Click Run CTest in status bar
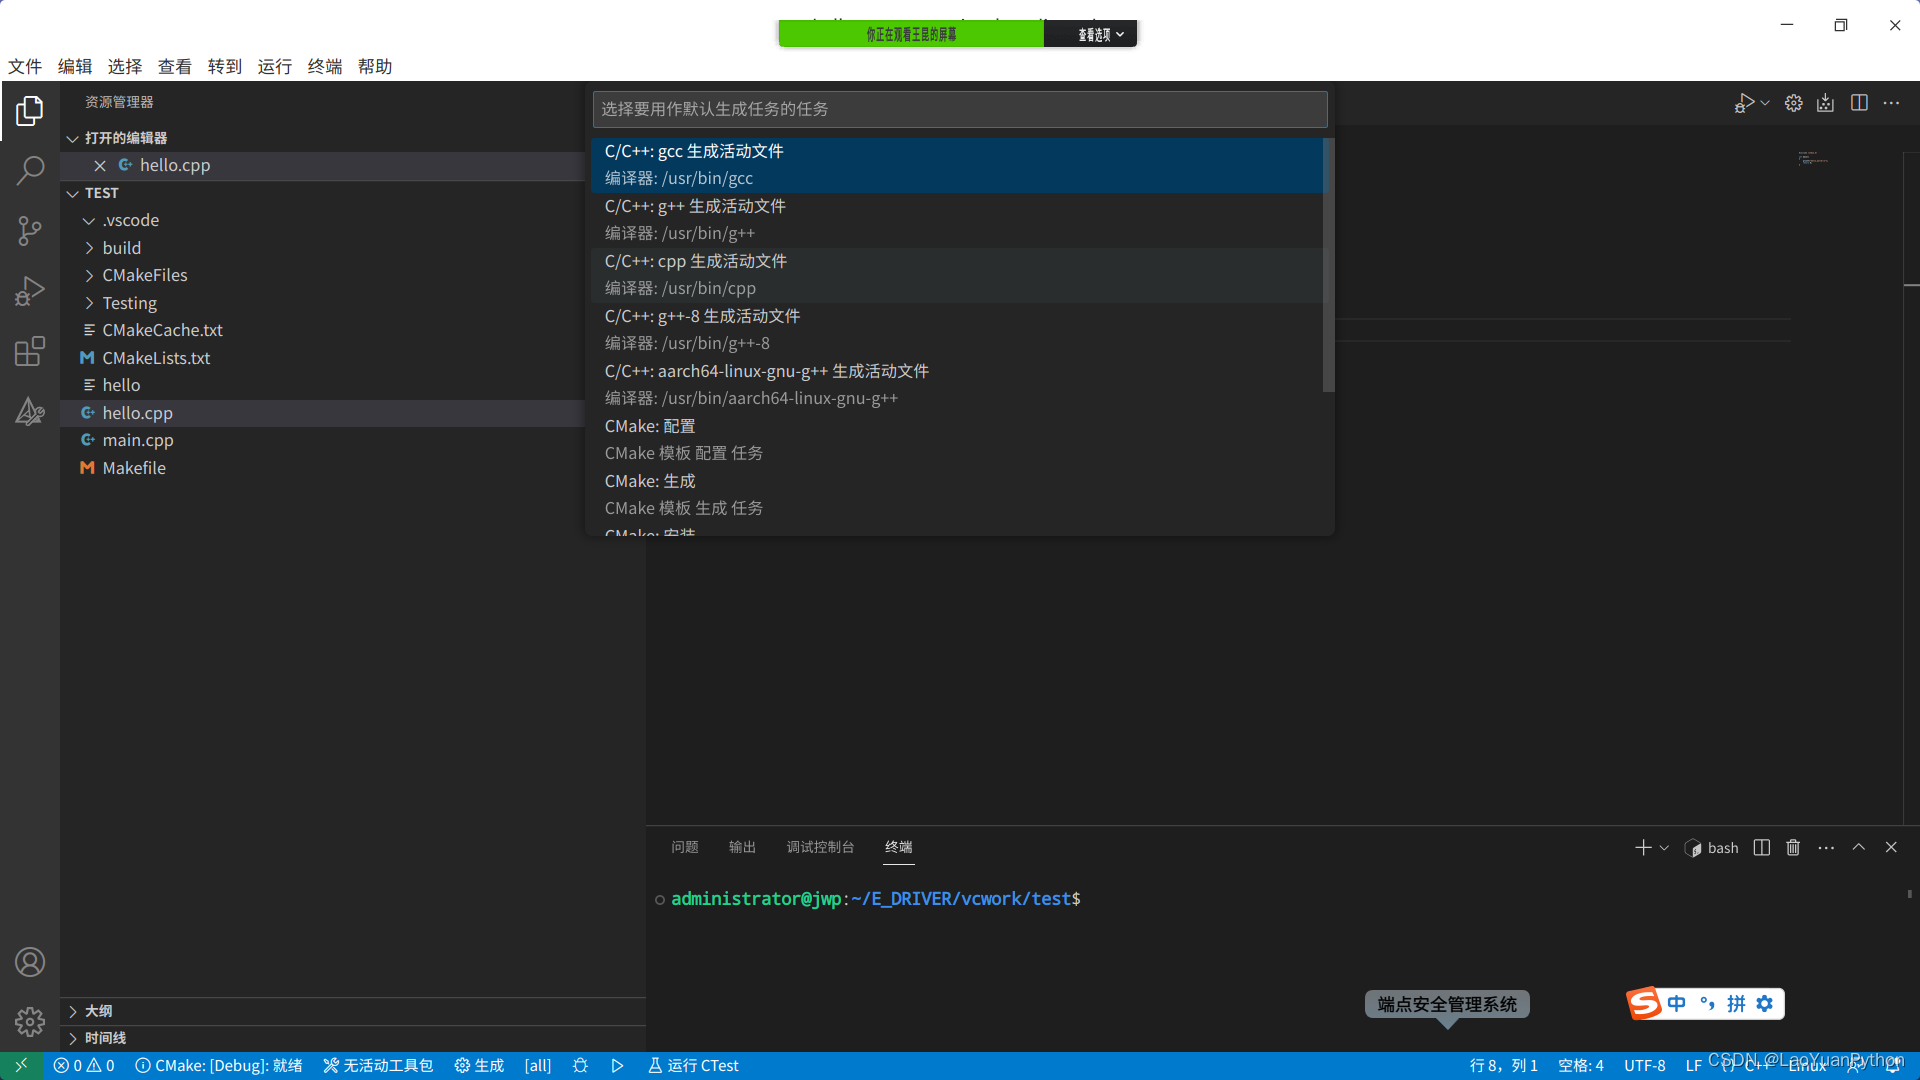This screenshot has width=1920, height=1080. [693, 1065]
